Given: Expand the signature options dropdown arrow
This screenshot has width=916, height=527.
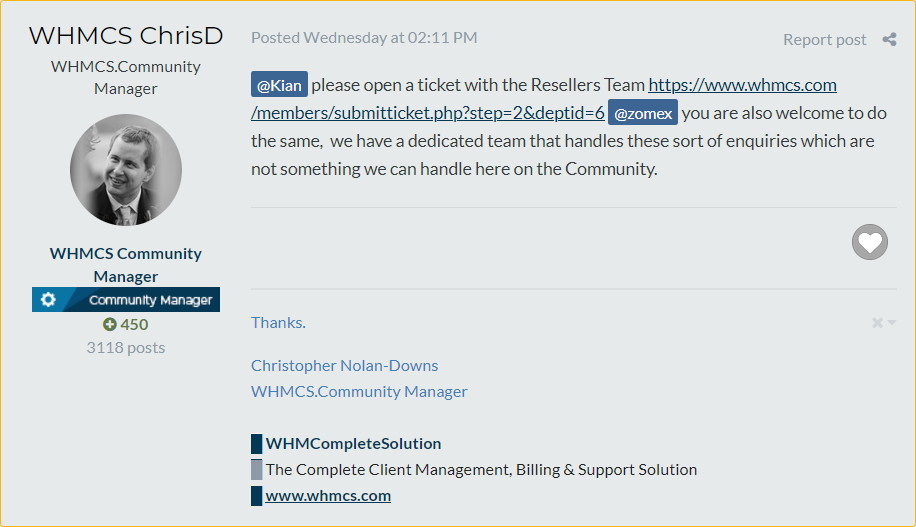Looking at the screenshot, I should click(891, 323).
